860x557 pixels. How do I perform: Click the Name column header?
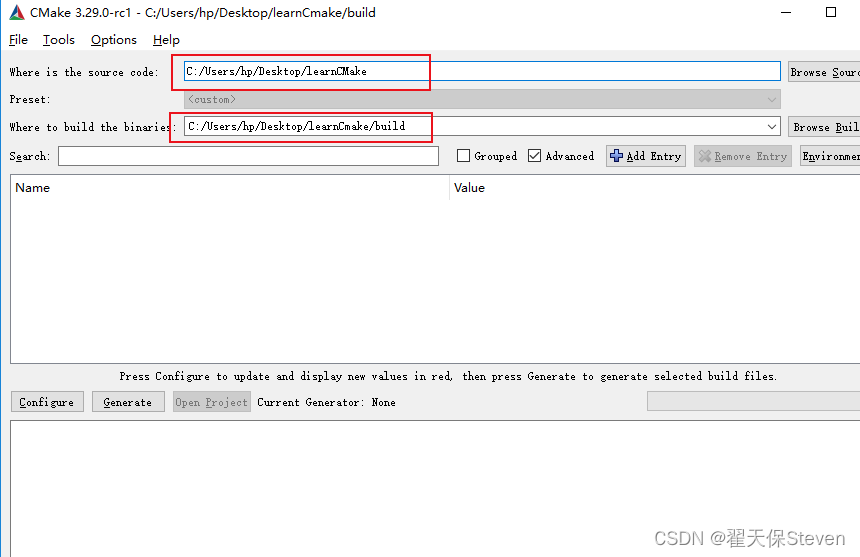(230, 187)
